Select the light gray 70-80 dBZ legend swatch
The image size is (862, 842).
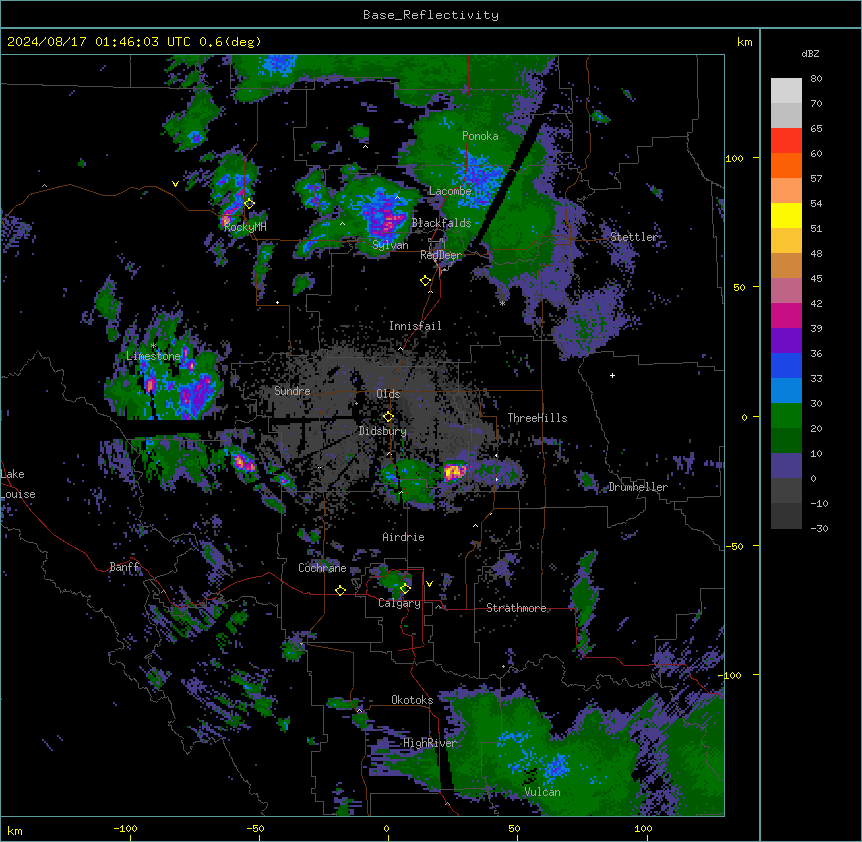point(786,91)
